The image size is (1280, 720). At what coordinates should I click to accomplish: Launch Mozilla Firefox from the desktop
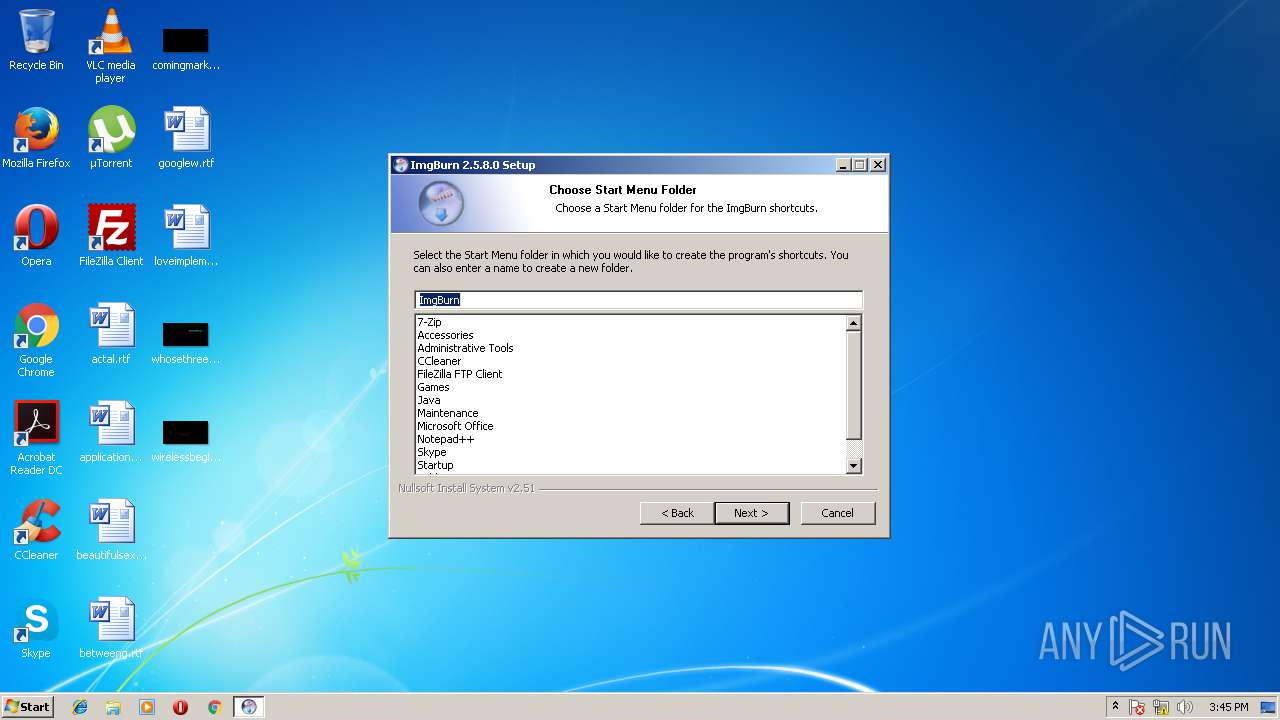click(x=36, y=138)
